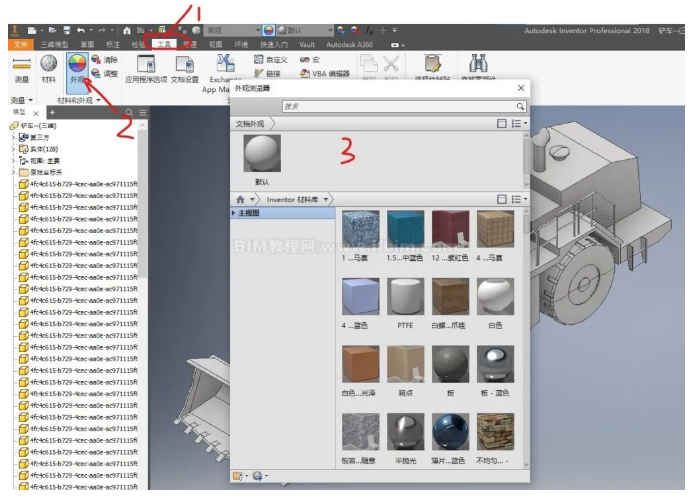
Task: Select the 测量 measure ruler tool
Action: click(20, 68)
